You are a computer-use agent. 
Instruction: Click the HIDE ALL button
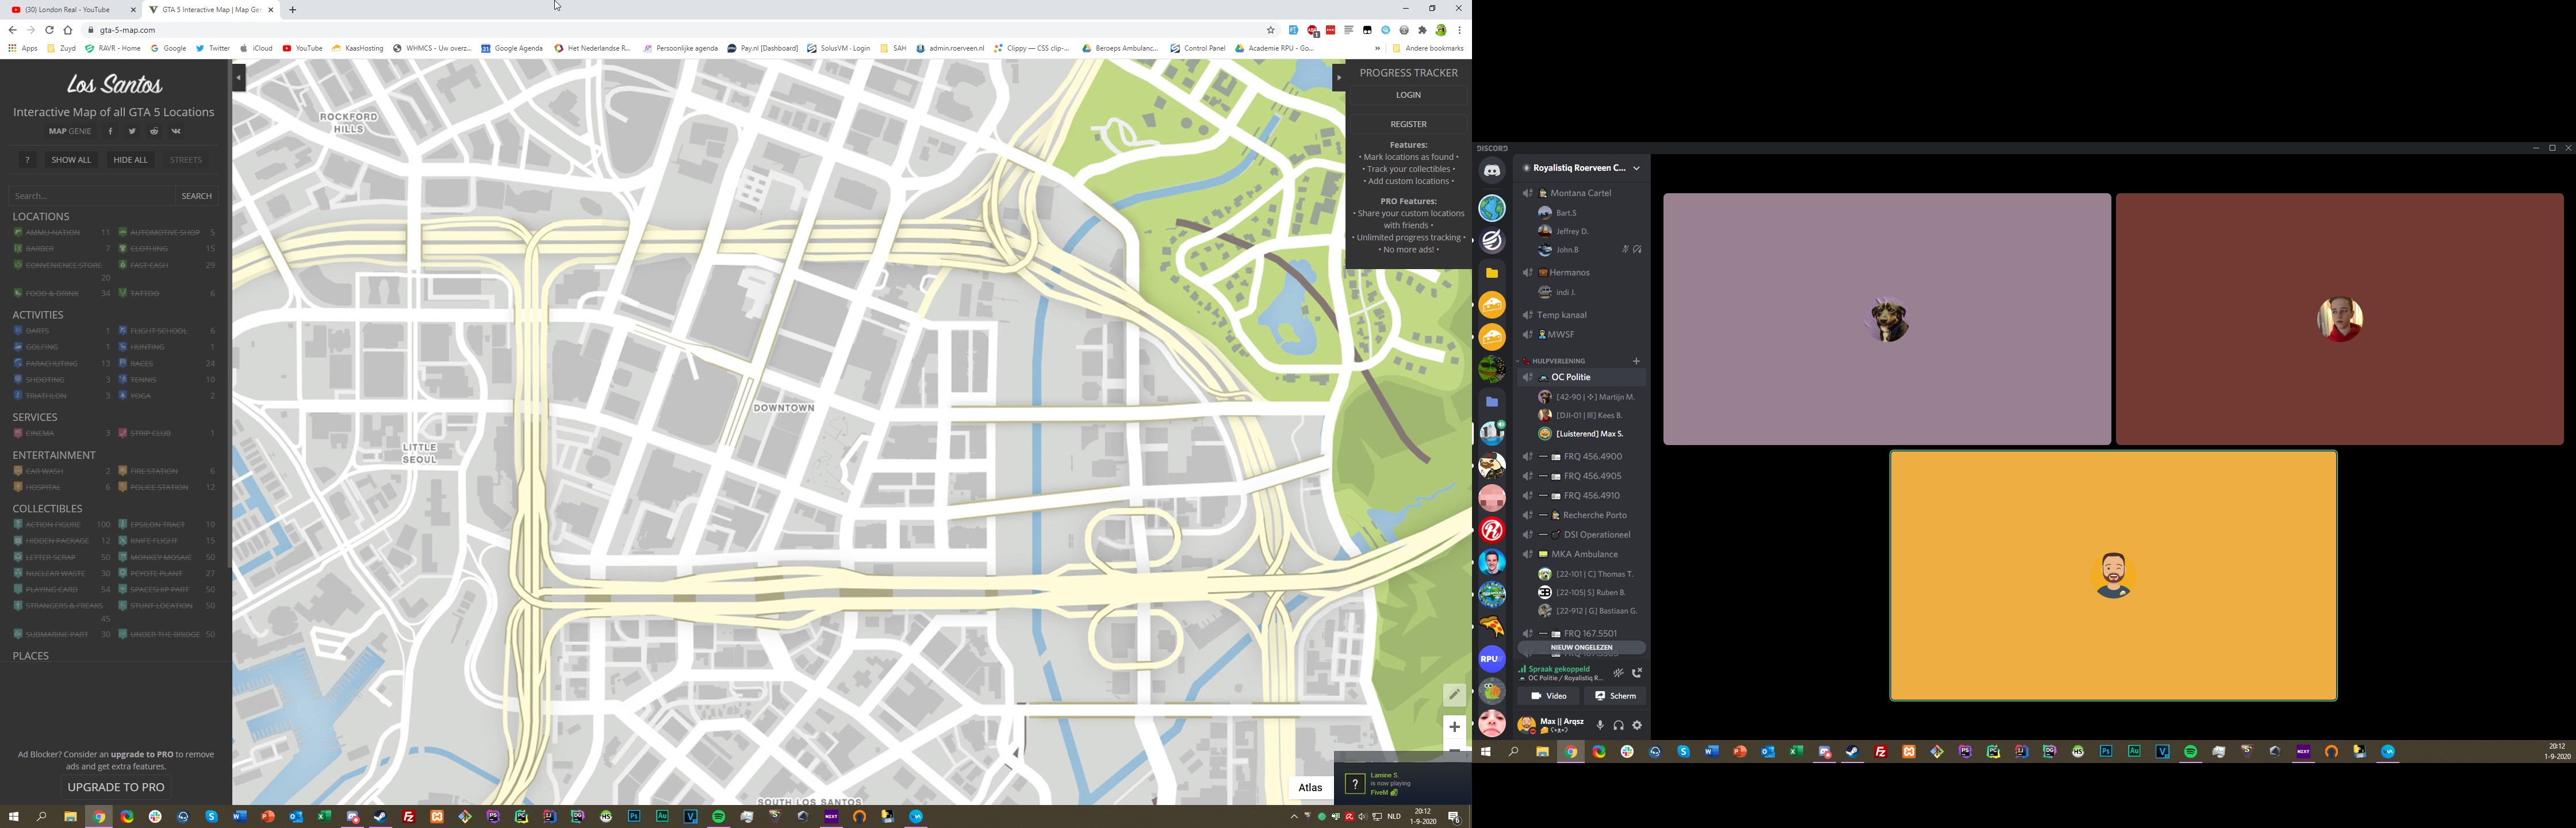click(x=130, y=160)
